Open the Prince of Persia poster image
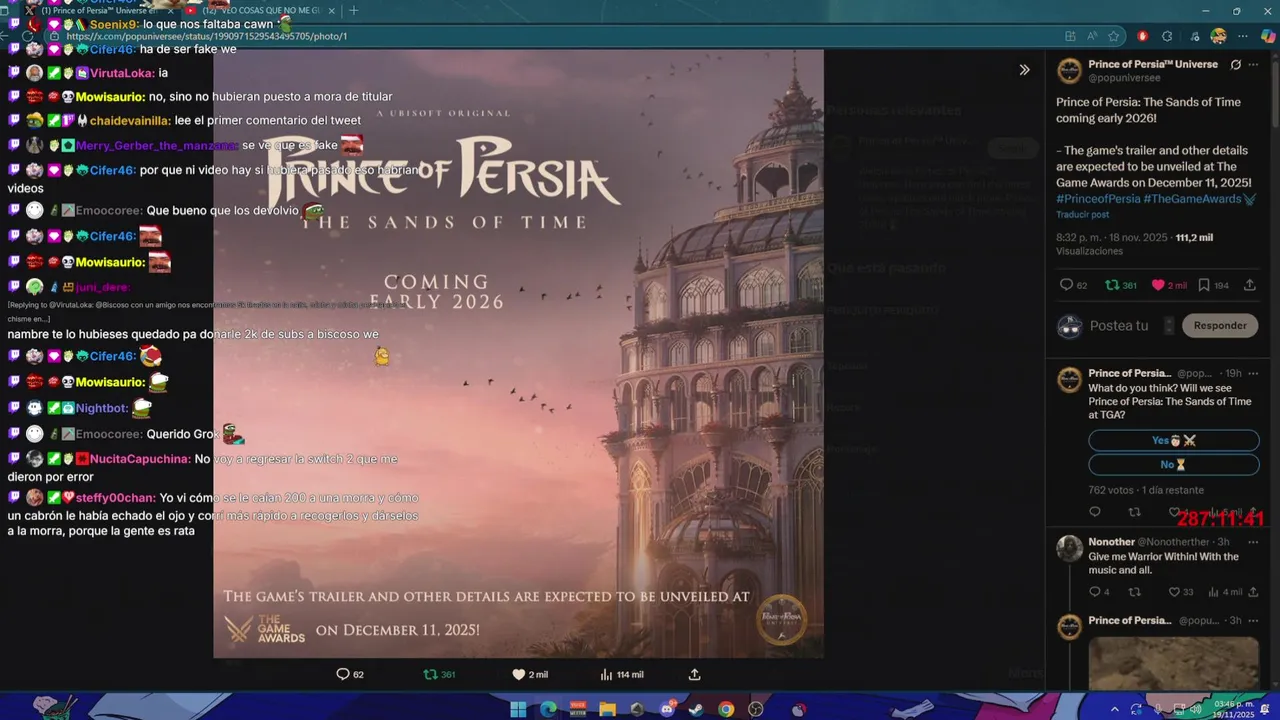Image resolution: width=1280 pixels, height=720 pixels. (x=518, y=354)
